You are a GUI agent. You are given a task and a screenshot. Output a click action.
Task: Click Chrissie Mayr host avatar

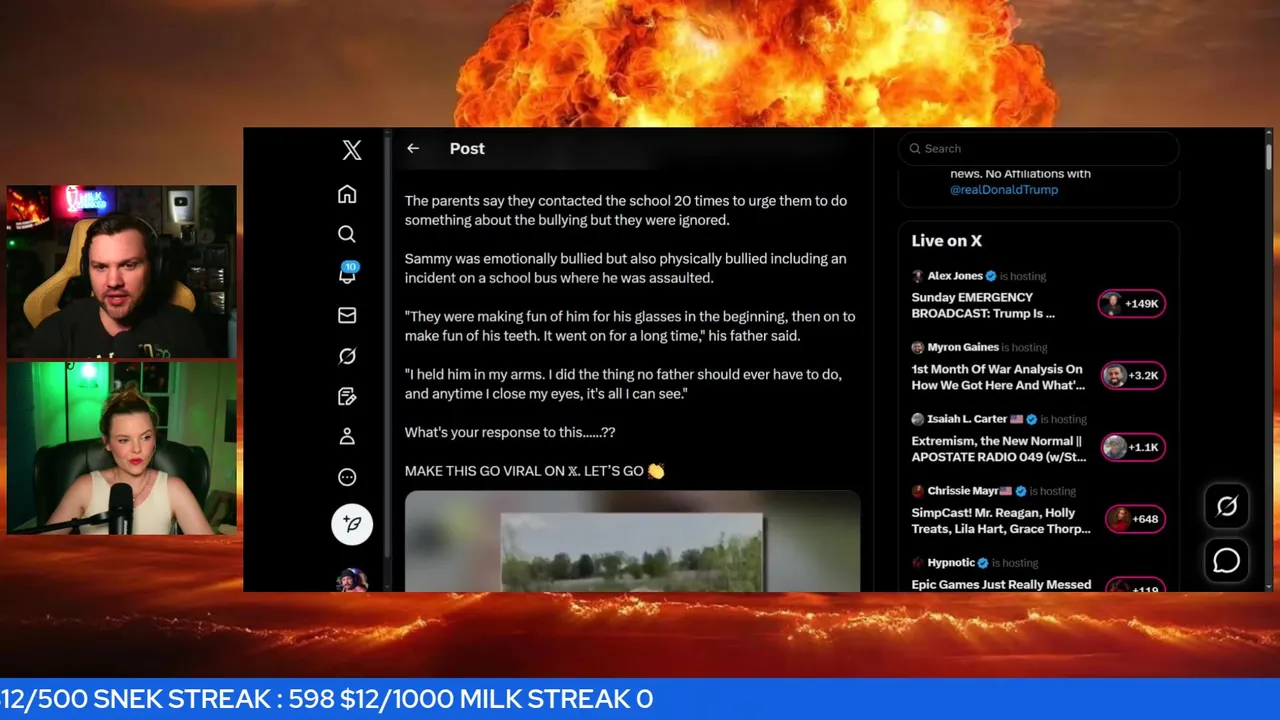pyautogui.click(x=917, y=492)
